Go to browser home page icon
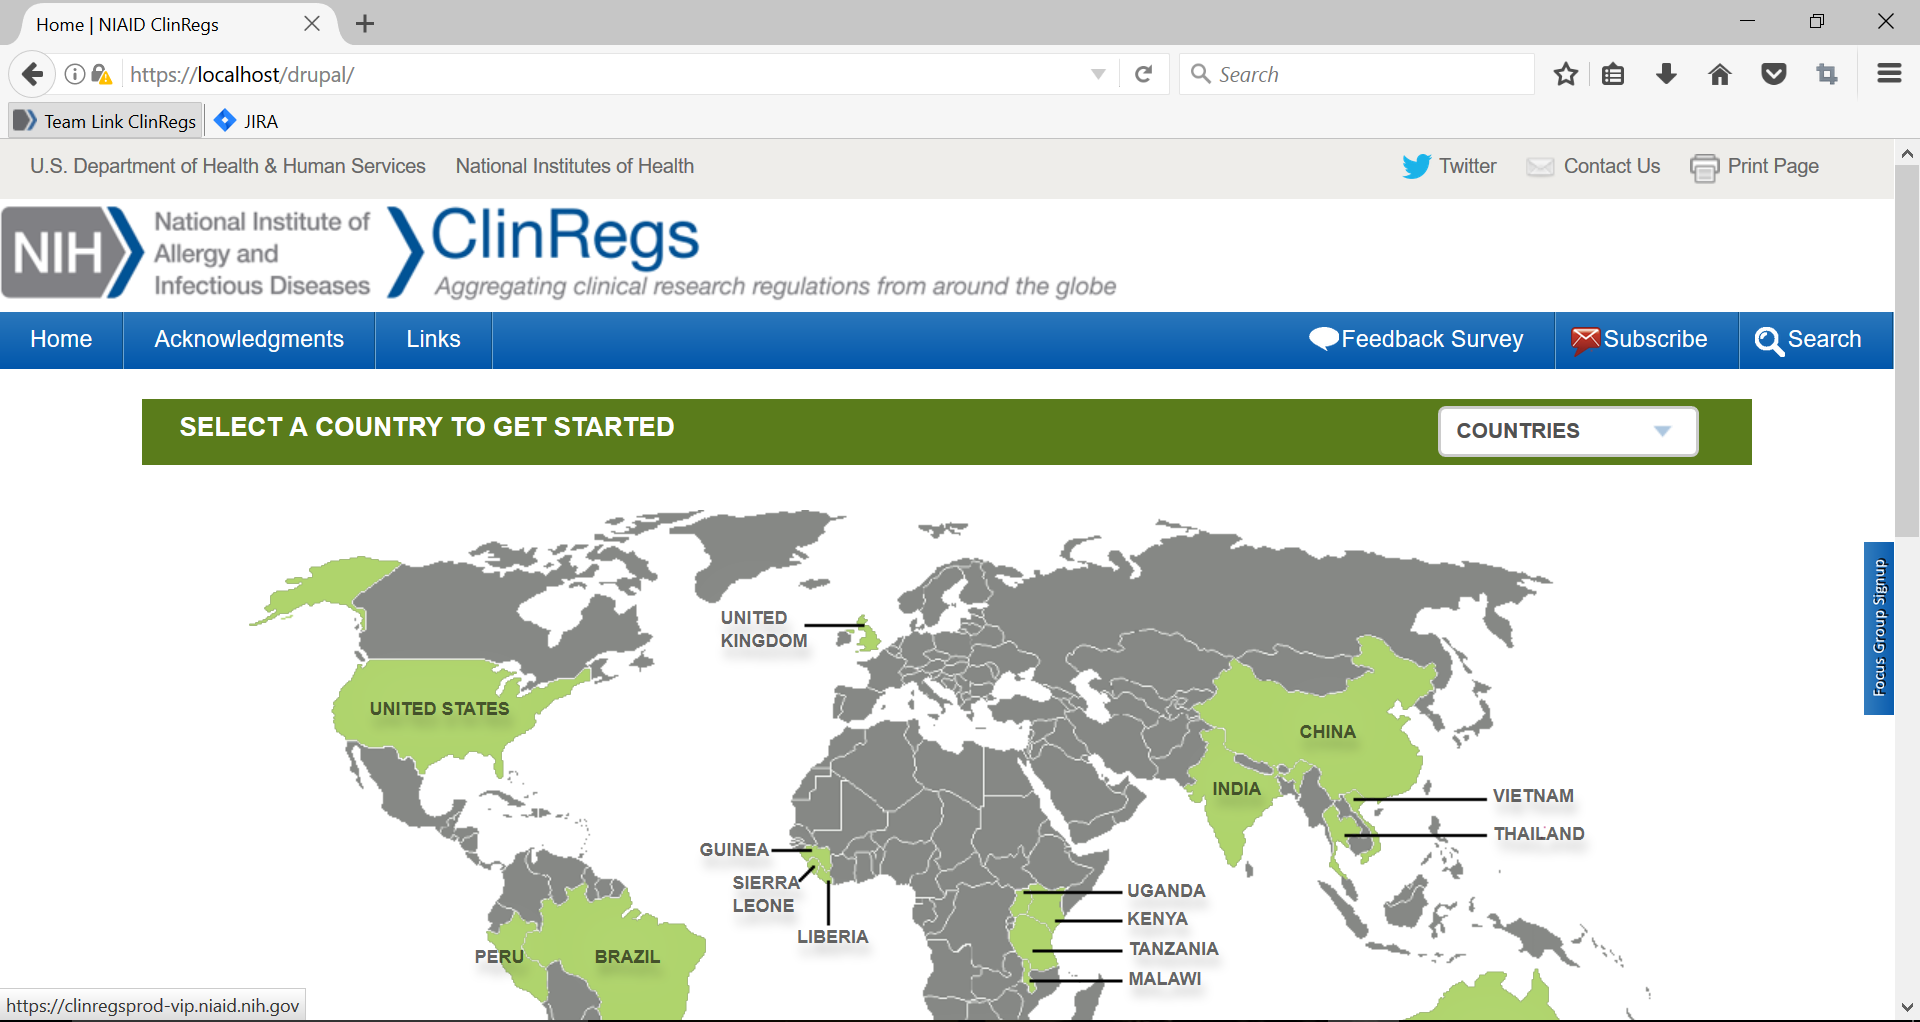The image size is (1920, 1022). click(x=1720, y=74)
